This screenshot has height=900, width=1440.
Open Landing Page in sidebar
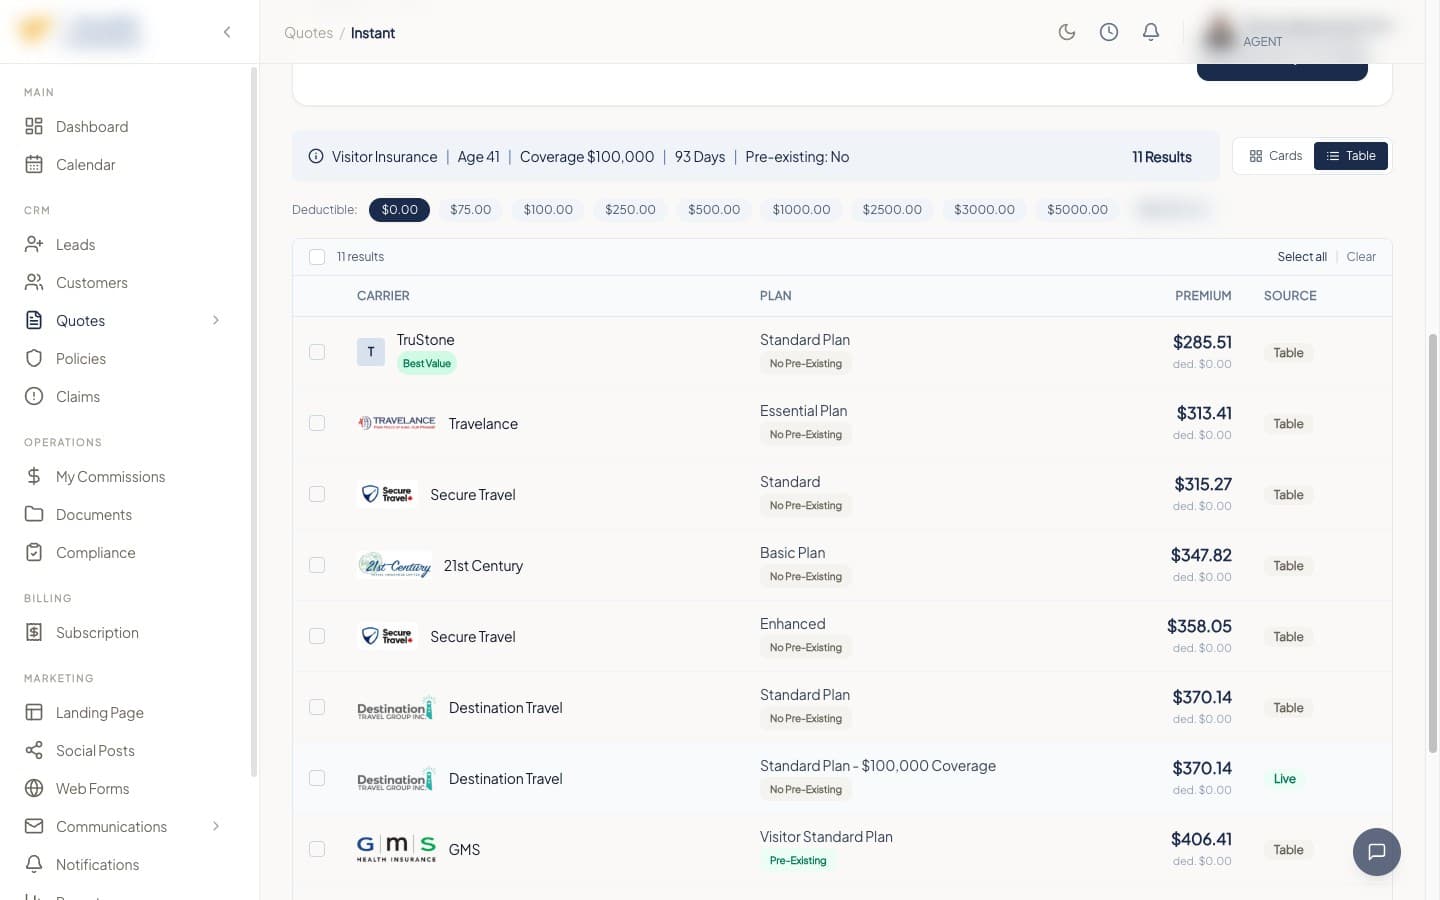pyautogui.click(x=100, y=712)
